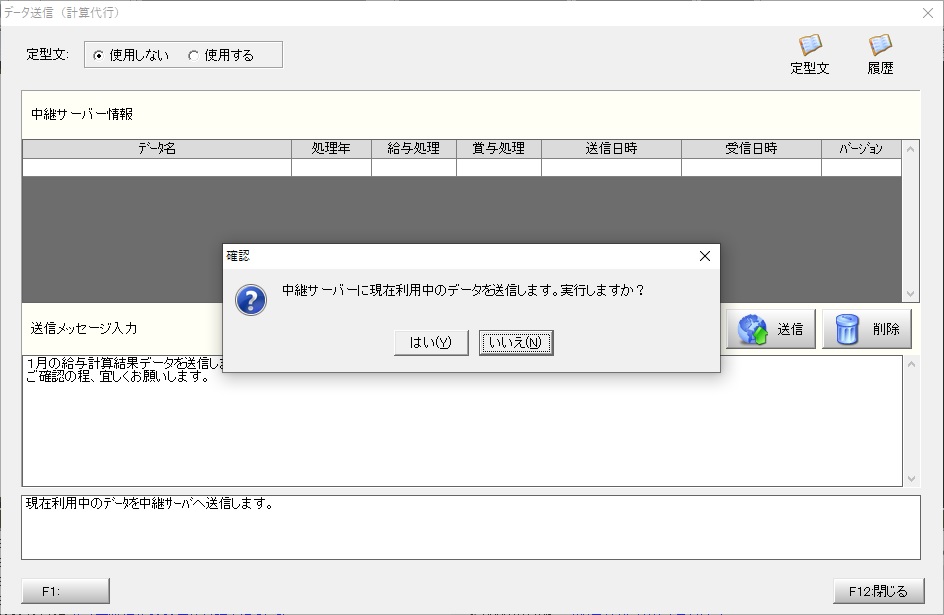This screenshot has width=944, height=615.
Task: Click the description box reading 現在利用中のデータを中継サーバへ送信します
Action: [471, 527]
